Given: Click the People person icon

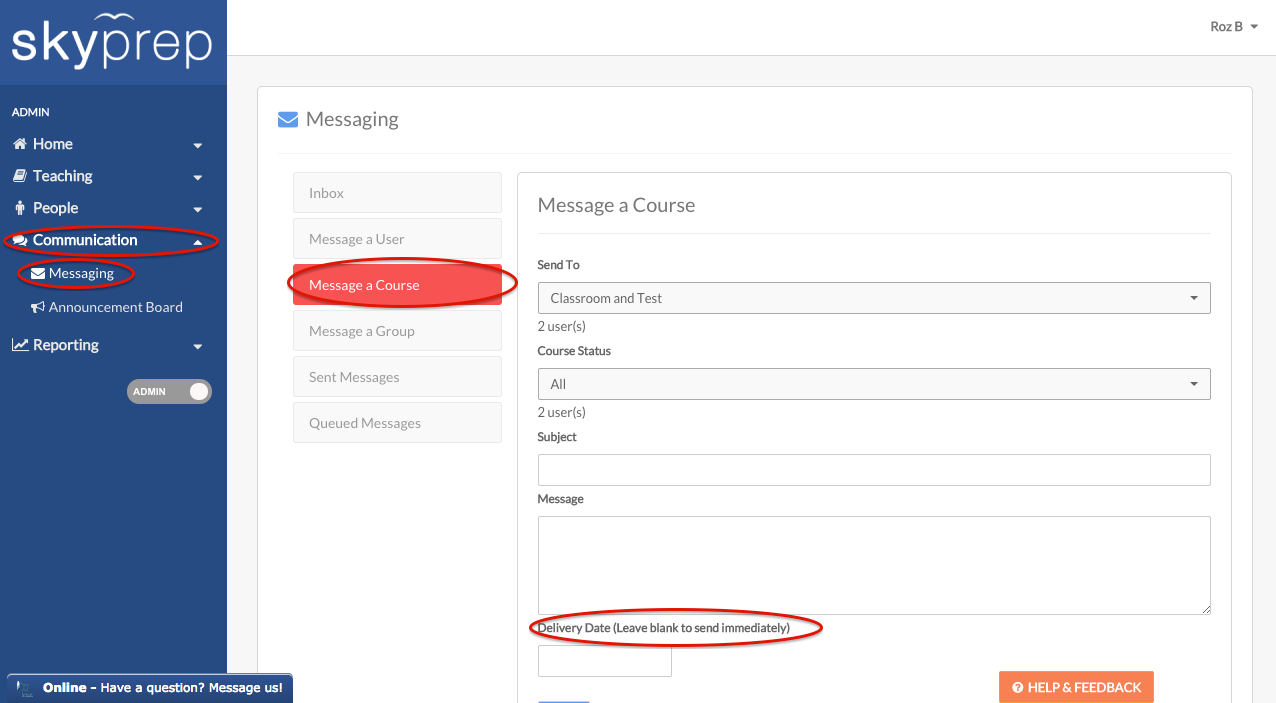Looking at the screenshot, I should point(19,208).
